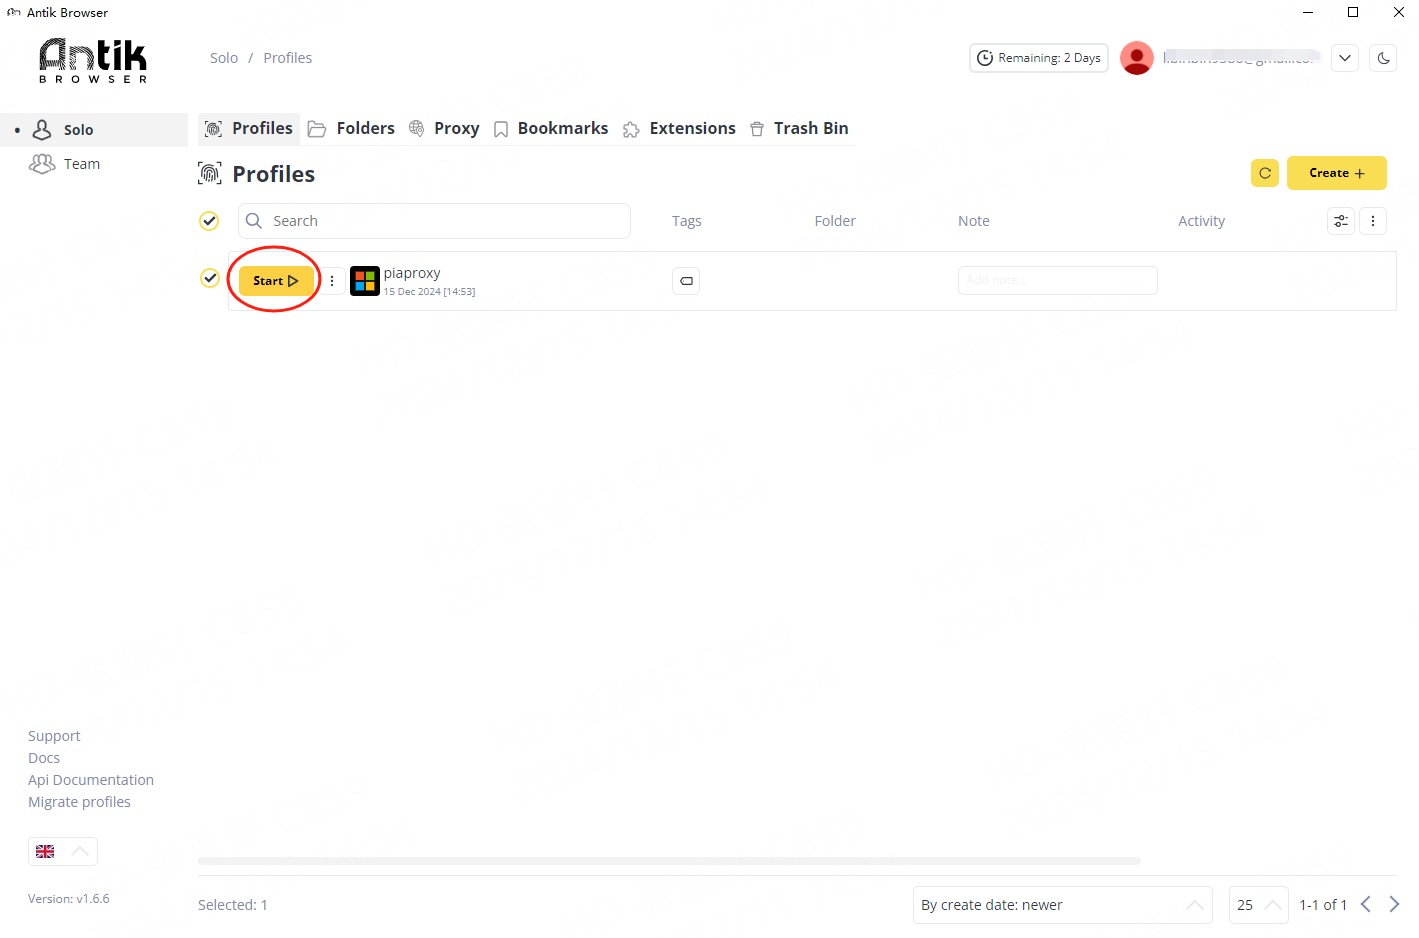The height and width of the screenshot is (938, 1419).
Task: Click the piaproxy Windows profile icon
Action: point(365,281)
